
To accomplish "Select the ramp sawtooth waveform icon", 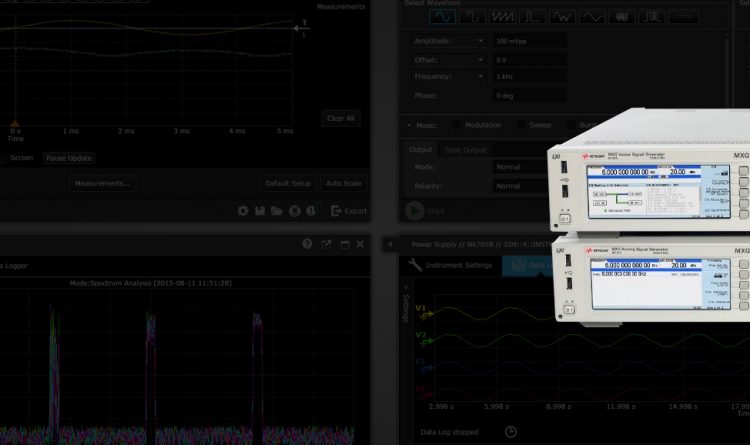I will coord(502,17).
